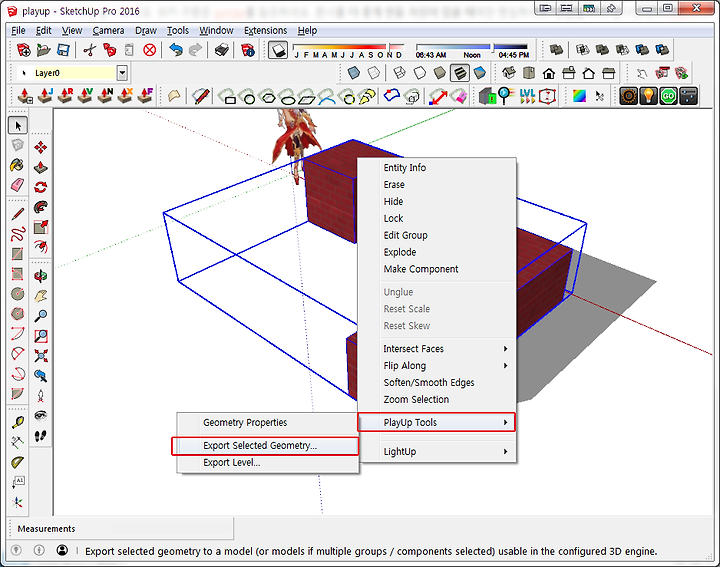720x567 pixels.
Task: Click Zoom Selection entry
Action: coord(436,399)
